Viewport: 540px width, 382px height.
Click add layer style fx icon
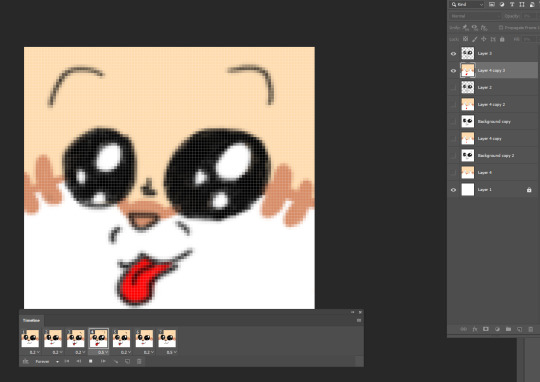coord(475,329)
